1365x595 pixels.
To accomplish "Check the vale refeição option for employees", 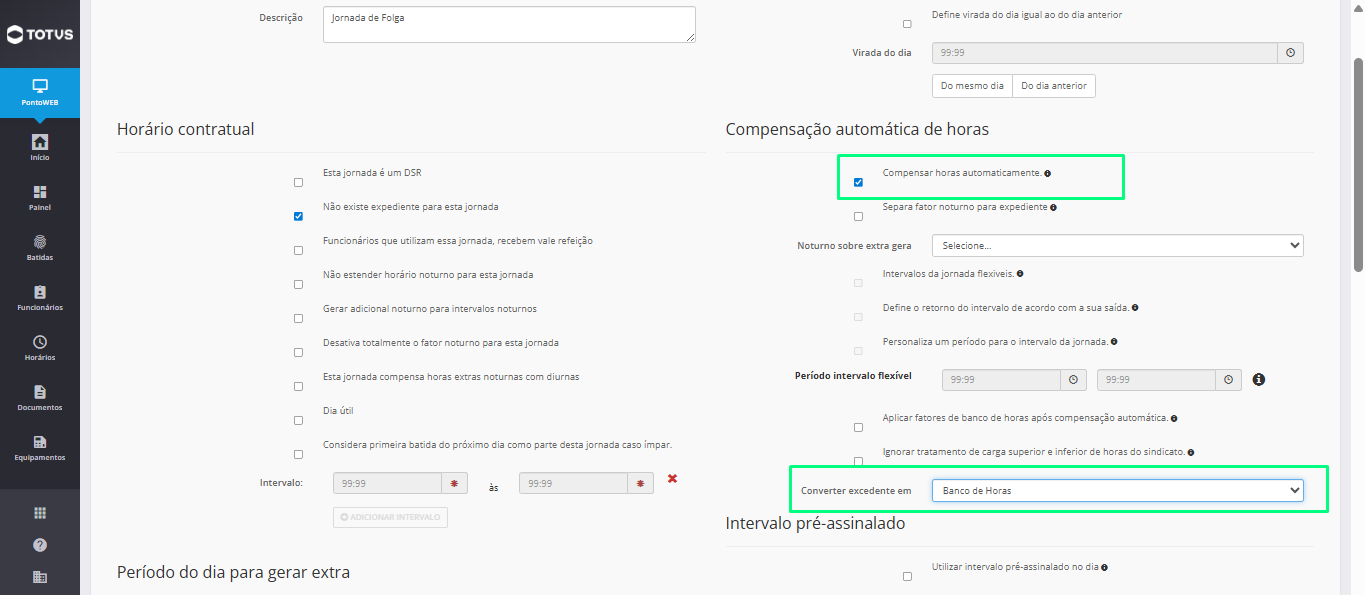I will 298,250.
